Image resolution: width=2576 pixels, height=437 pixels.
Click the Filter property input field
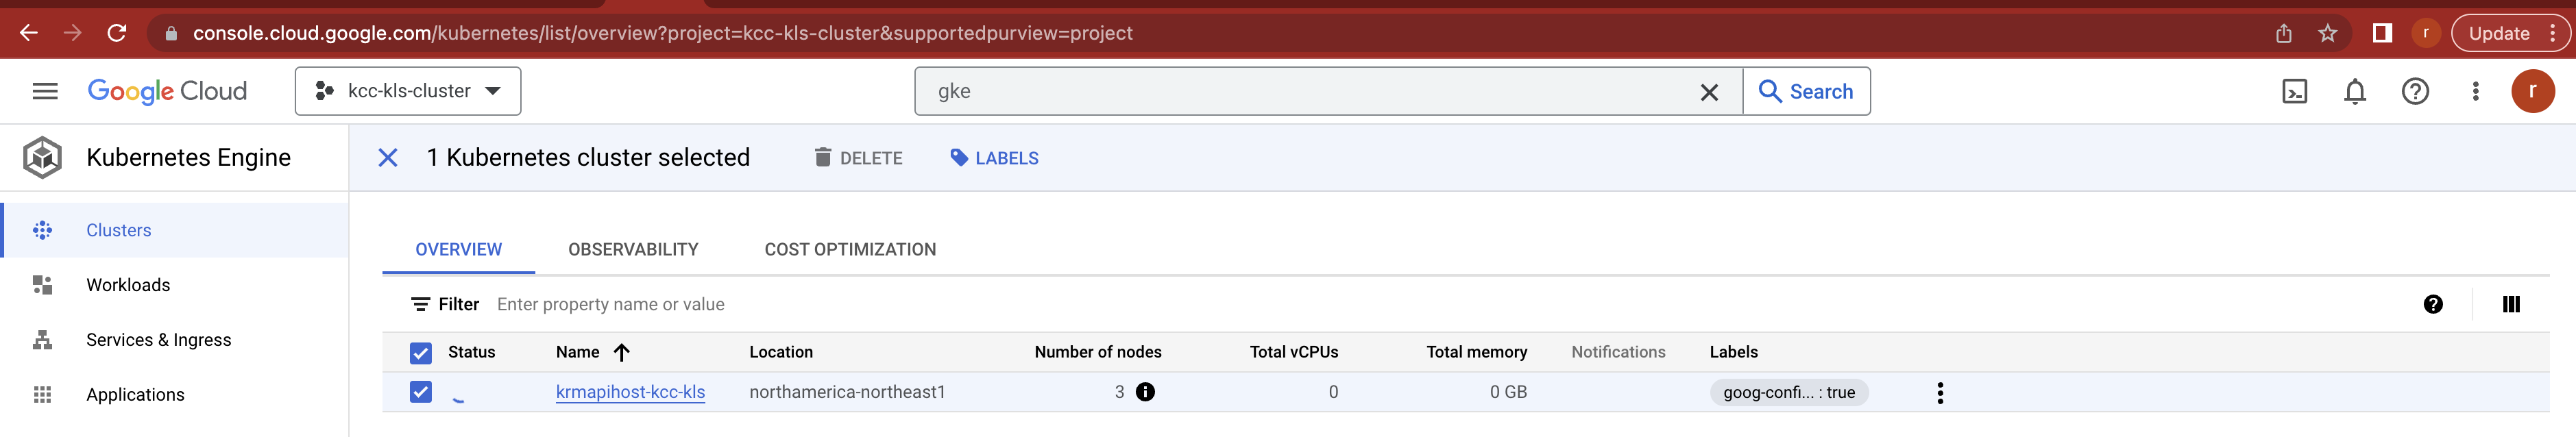click(610, 304)
